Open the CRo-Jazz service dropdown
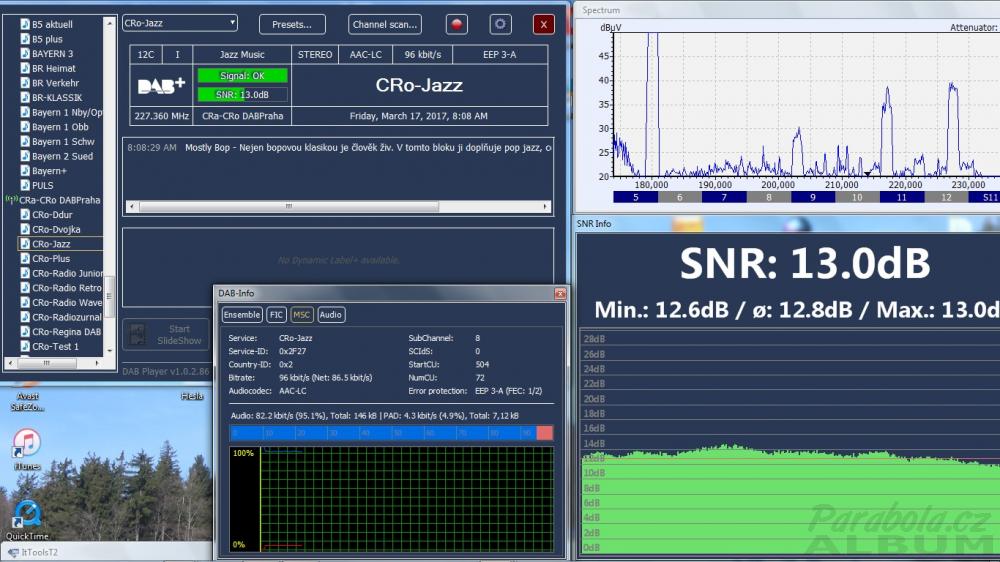The width and height of the screenshot is (1000, 562). coord(180,23)
